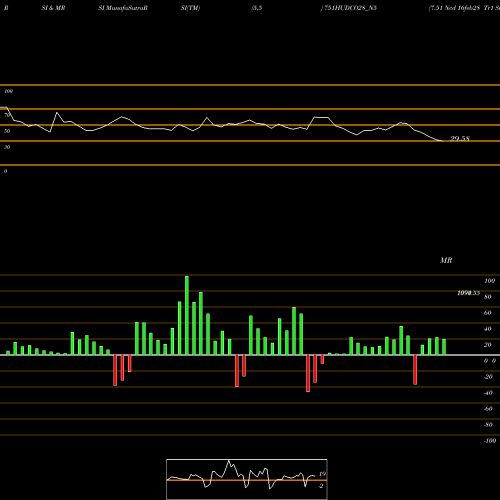Viewport: 500px width, 500px height.
Task: Select the RSI axis label 70
Action: 7,115
